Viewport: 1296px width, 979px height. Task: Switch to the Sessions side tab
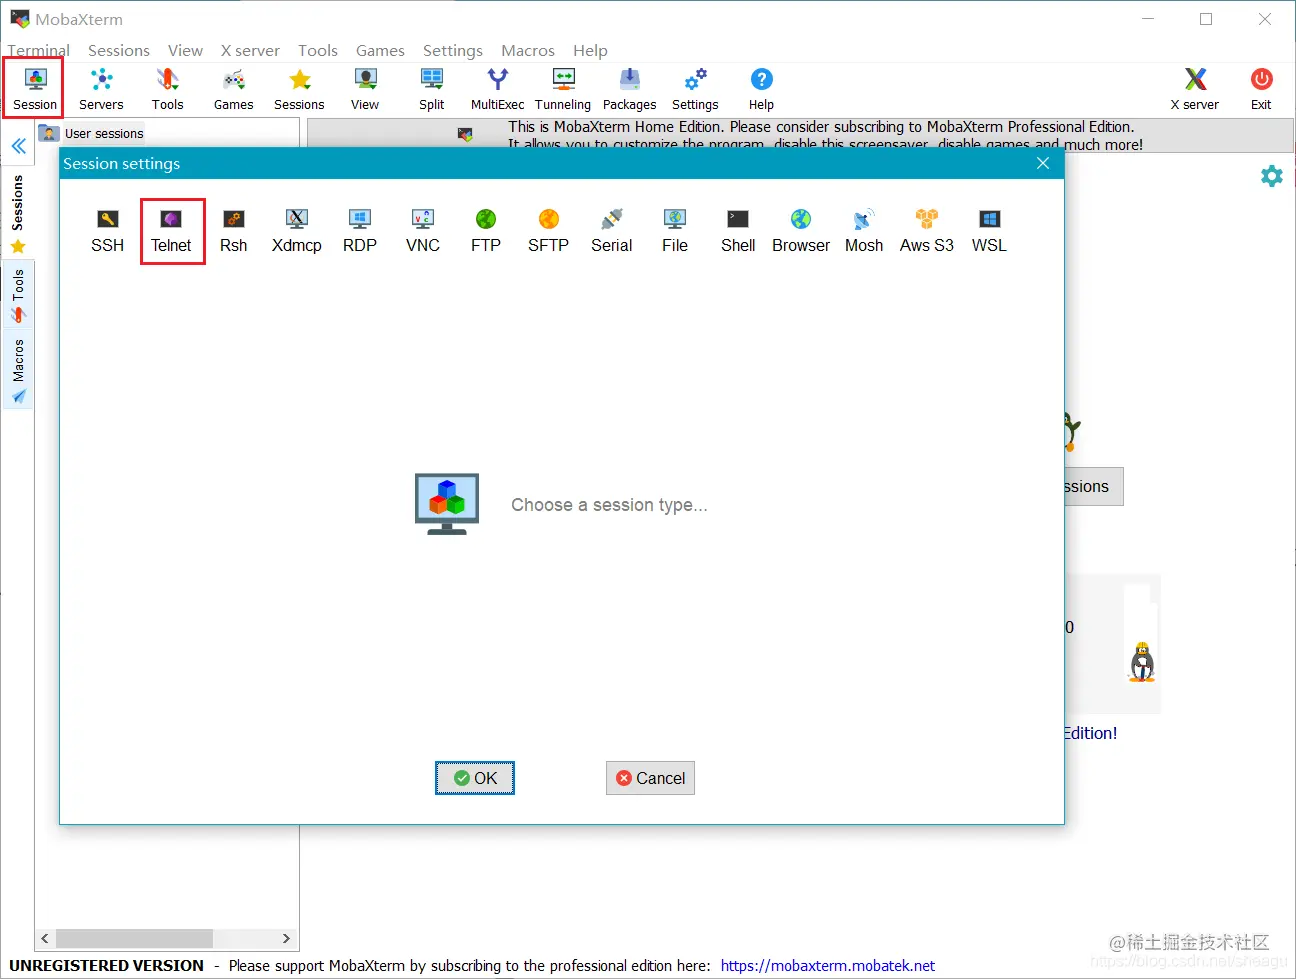(18, 213)
